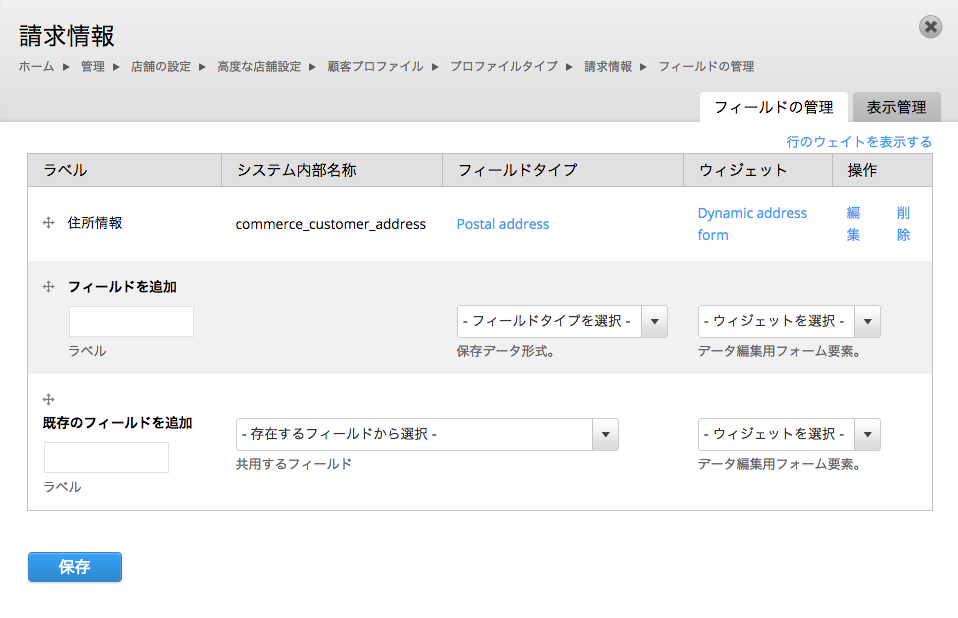Open the Postal address field type link

pos(502,224)
